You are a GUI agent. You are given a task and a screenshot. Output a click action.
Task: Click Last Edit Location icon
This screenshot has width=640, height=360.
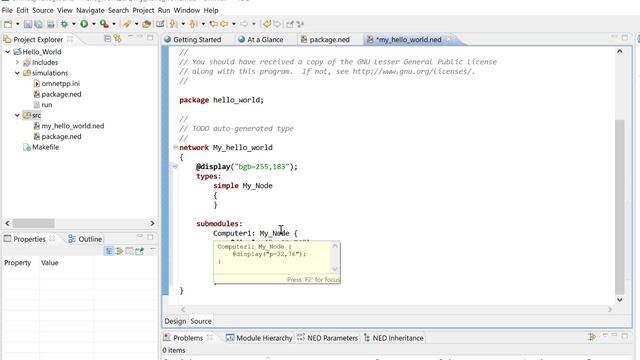click(x=213, y=24)
